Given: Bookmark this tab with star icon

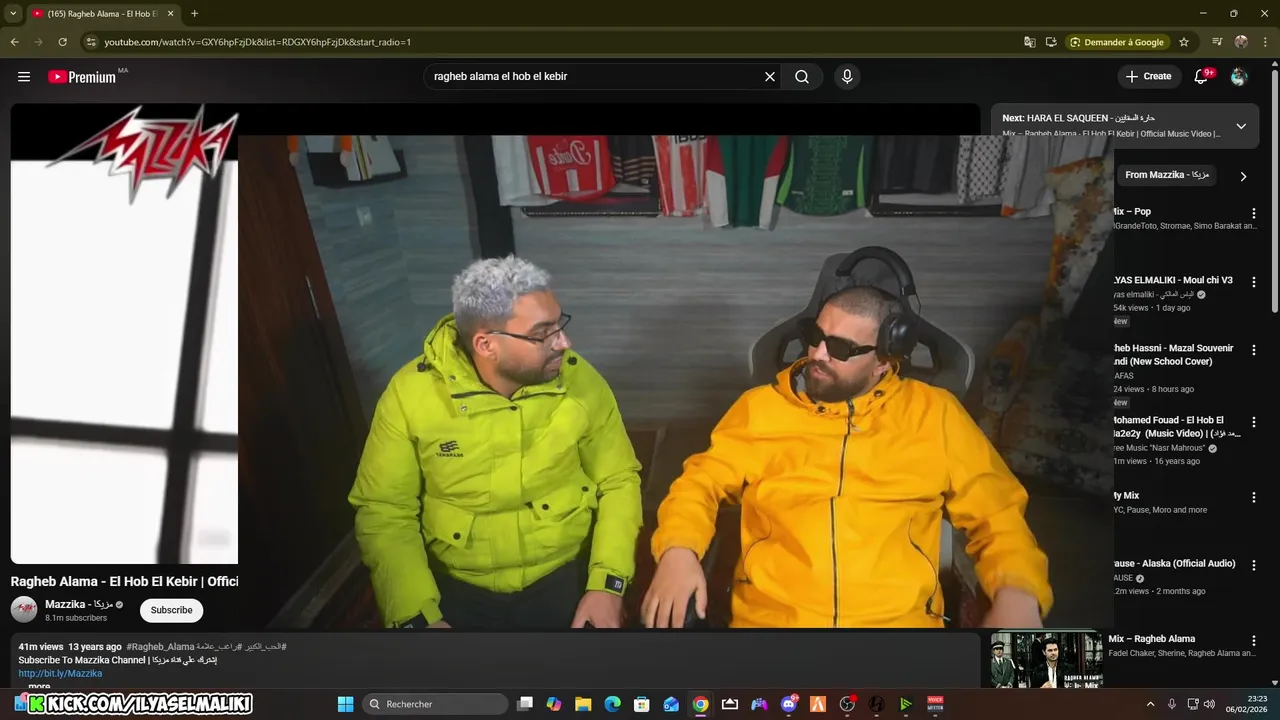Looking at the screenshot, I should (1184, 42).
